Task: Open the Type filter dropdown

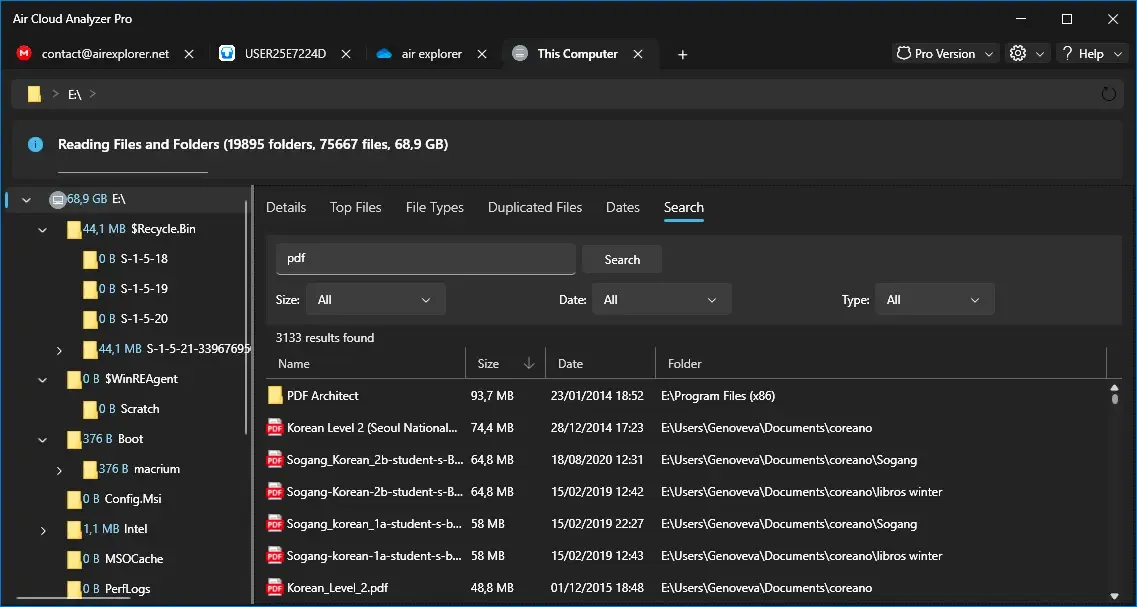Action: (x=935, y=300)
